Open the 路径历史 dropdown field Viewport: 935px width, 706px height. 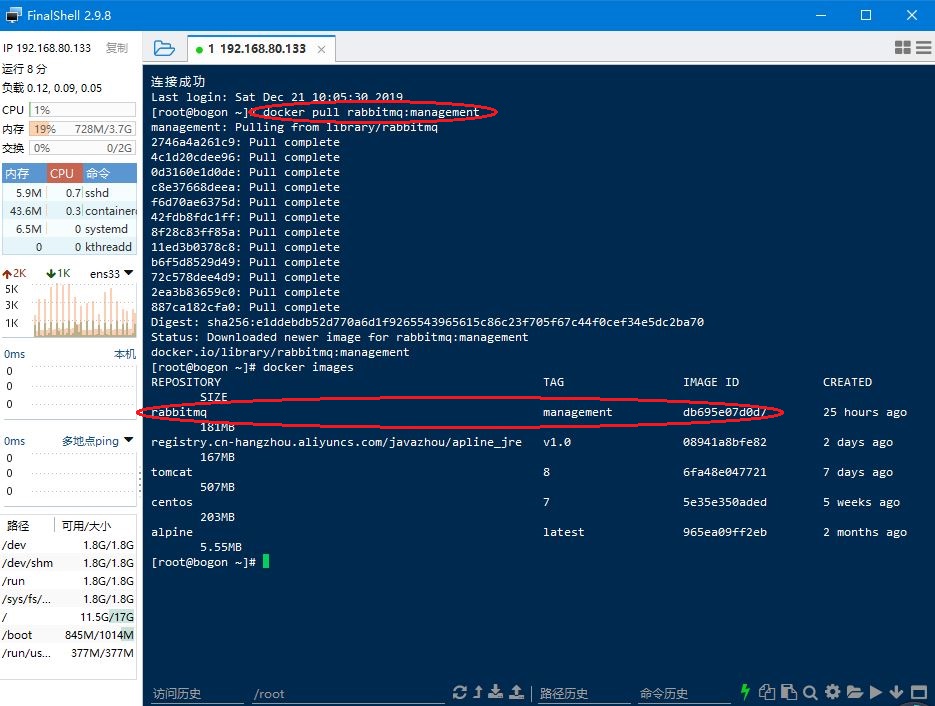583,693
